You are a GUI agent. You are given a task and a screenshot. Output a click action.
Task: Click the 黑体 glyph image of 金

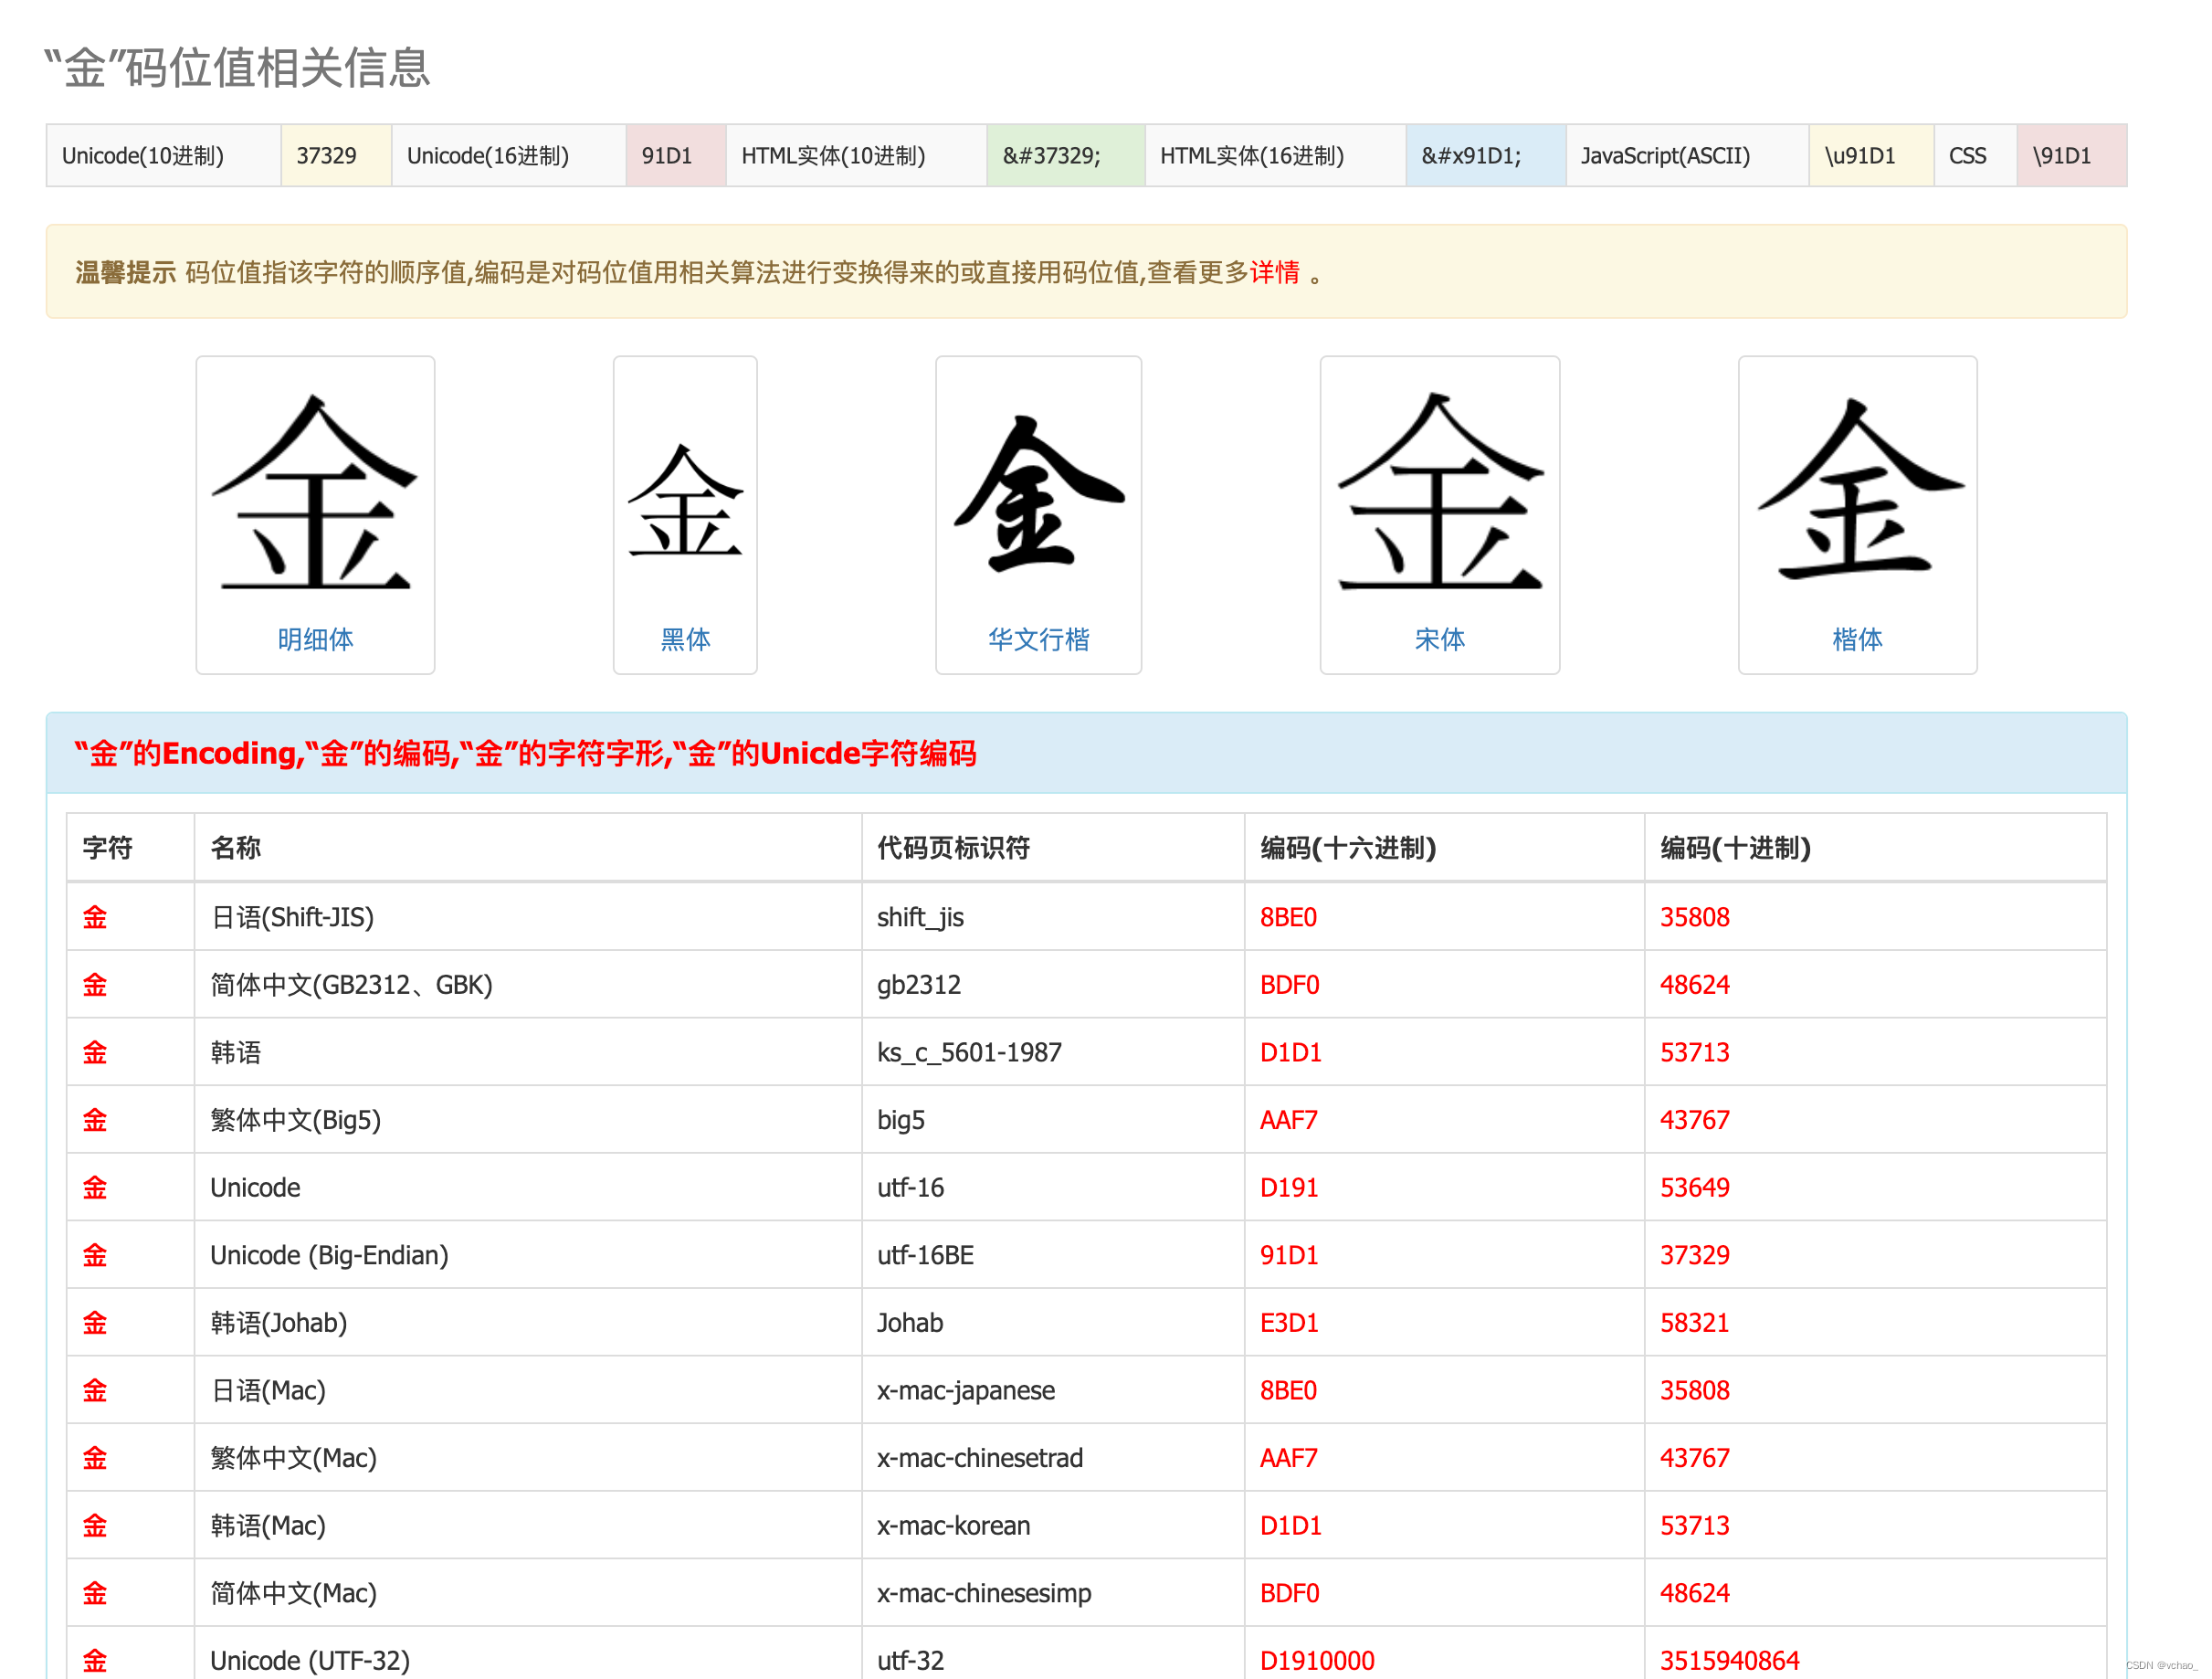tap(685, 500)
